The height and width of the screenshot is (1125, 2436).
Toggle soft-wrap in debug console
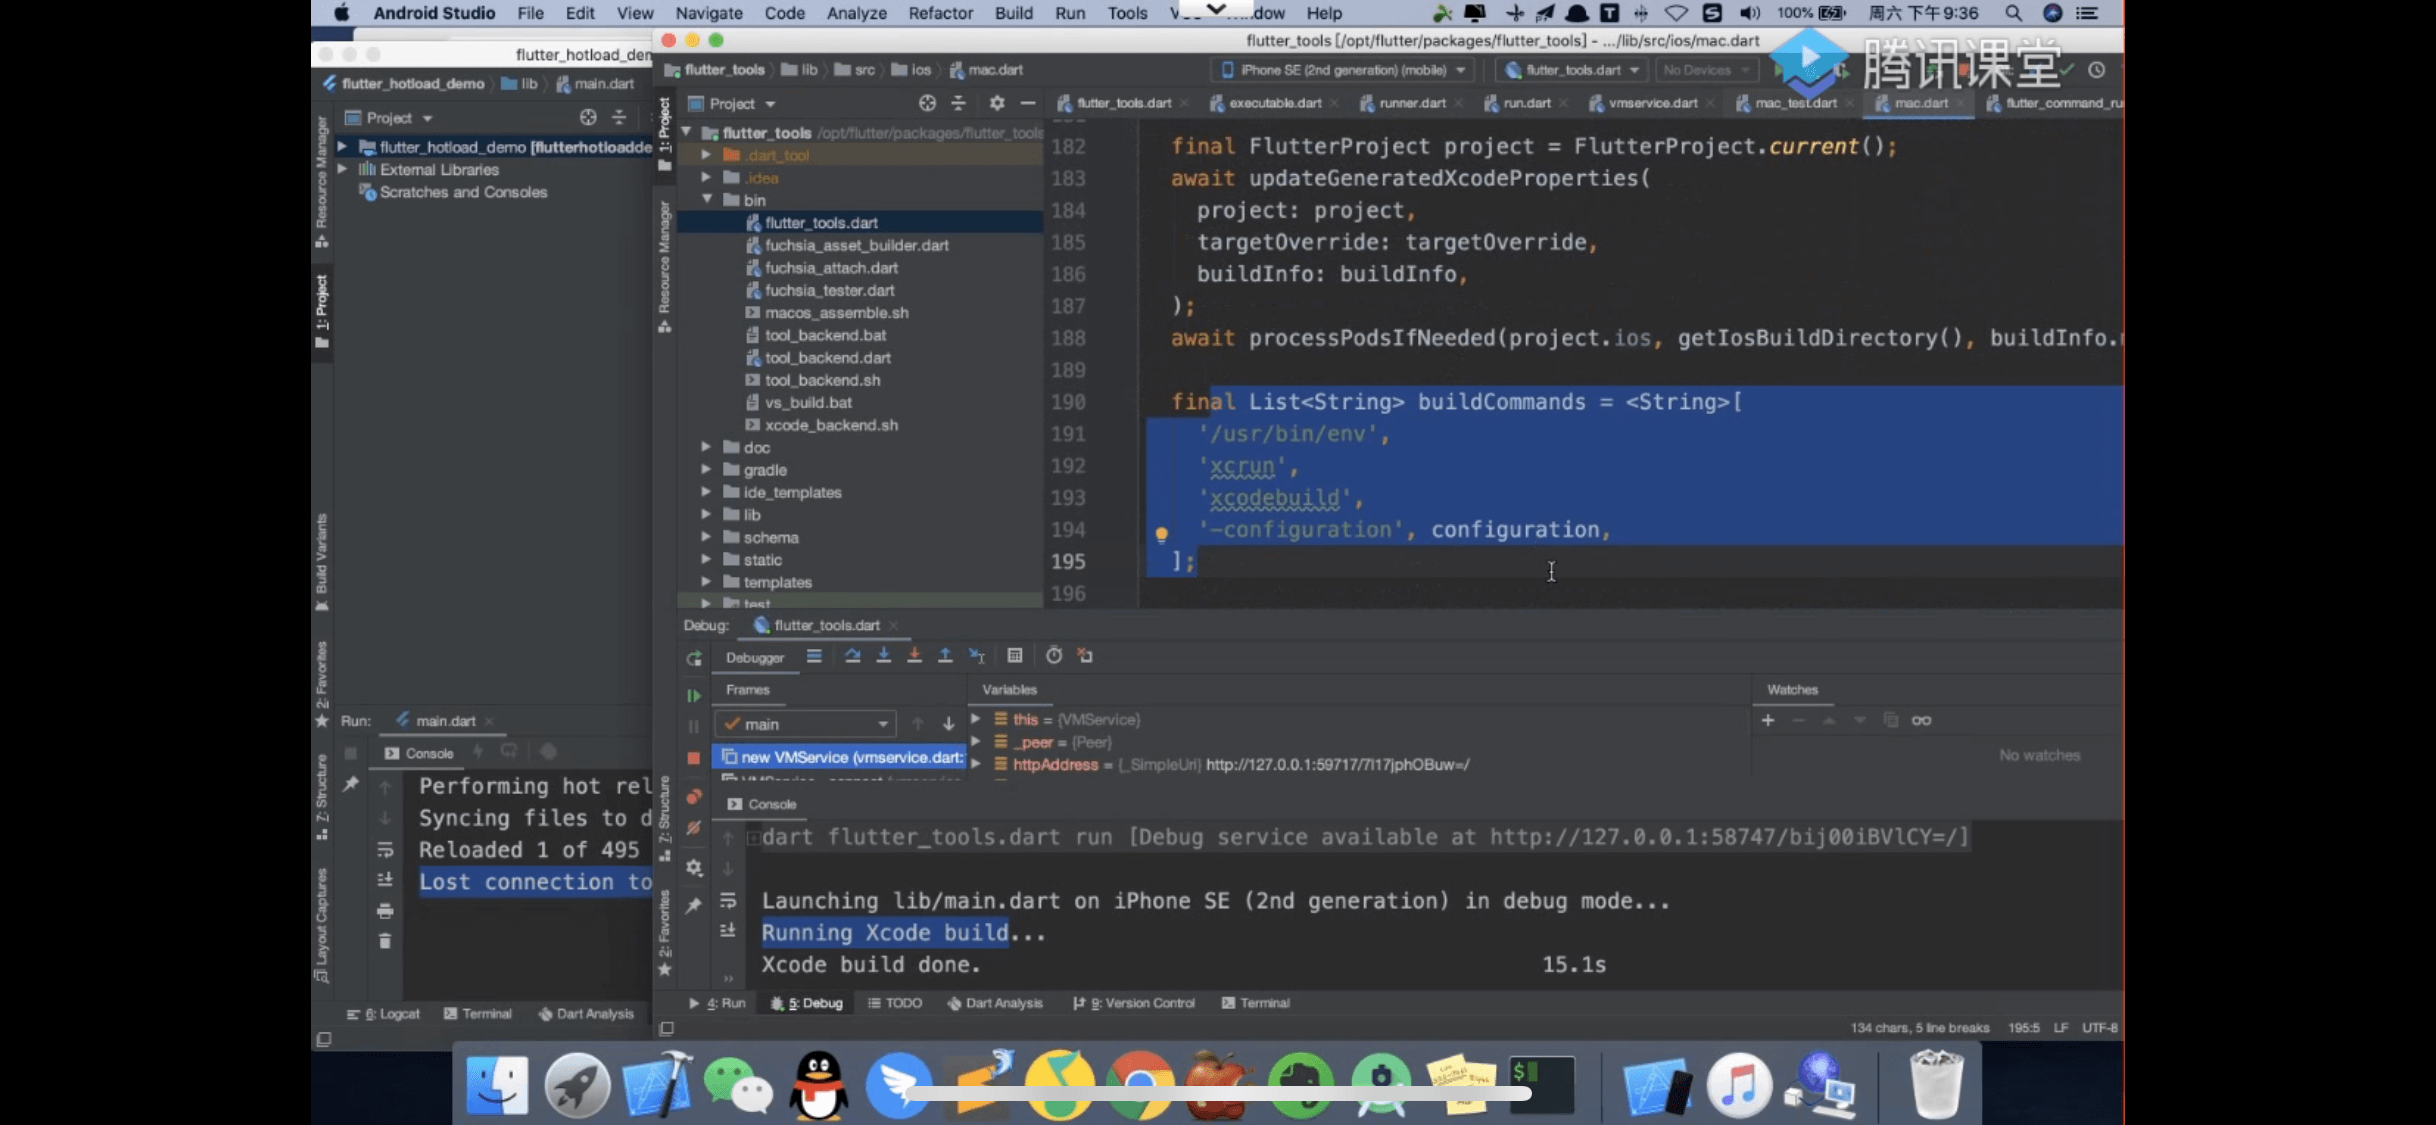point(728,901)
